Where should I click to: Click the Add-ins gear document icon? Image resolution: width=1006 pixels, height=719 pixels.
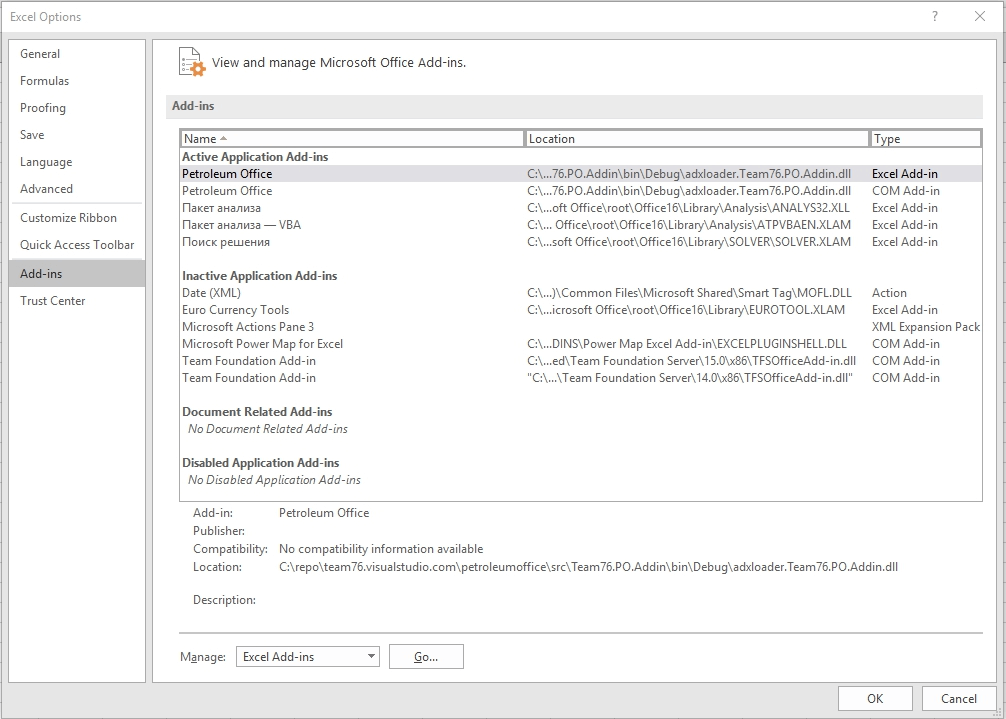tap(191, 62)
